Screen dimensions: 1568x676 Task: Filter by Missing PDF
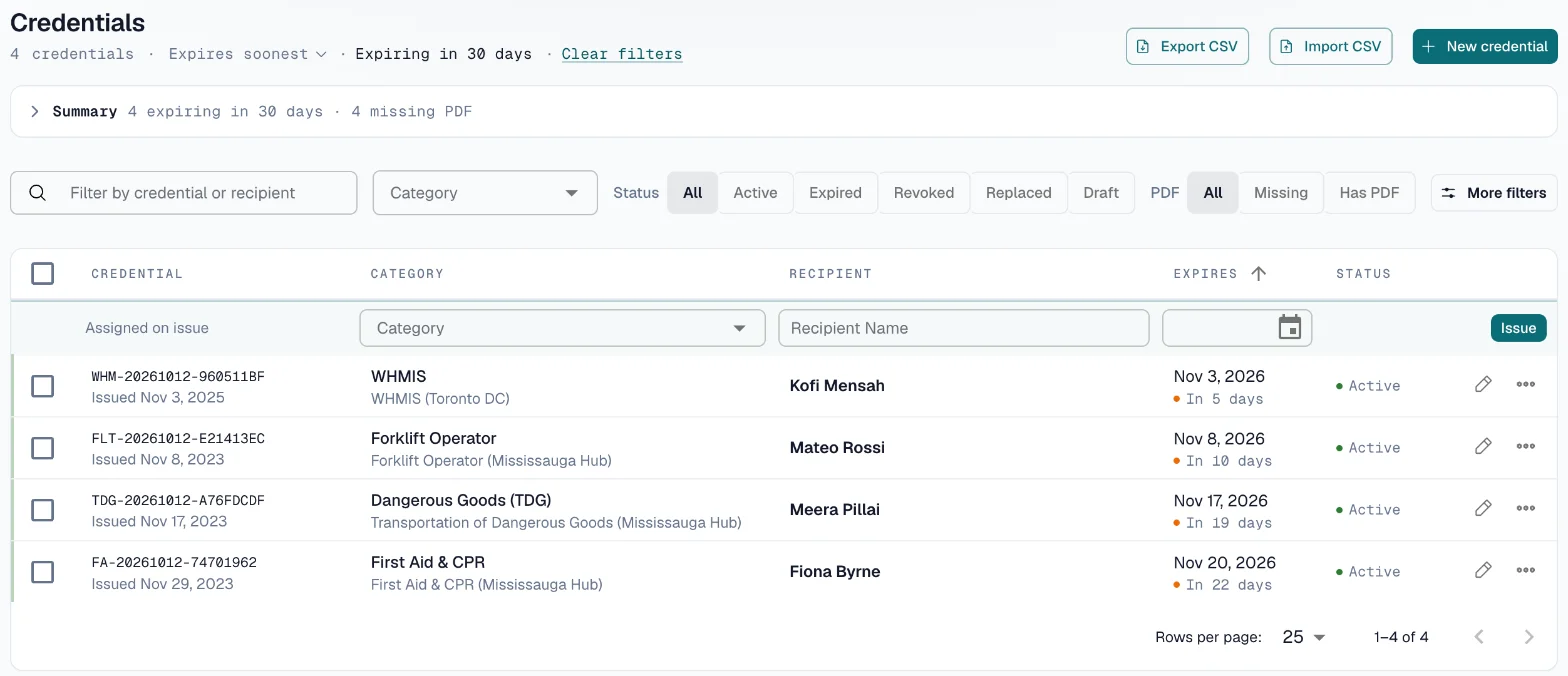coord(1281,193)
